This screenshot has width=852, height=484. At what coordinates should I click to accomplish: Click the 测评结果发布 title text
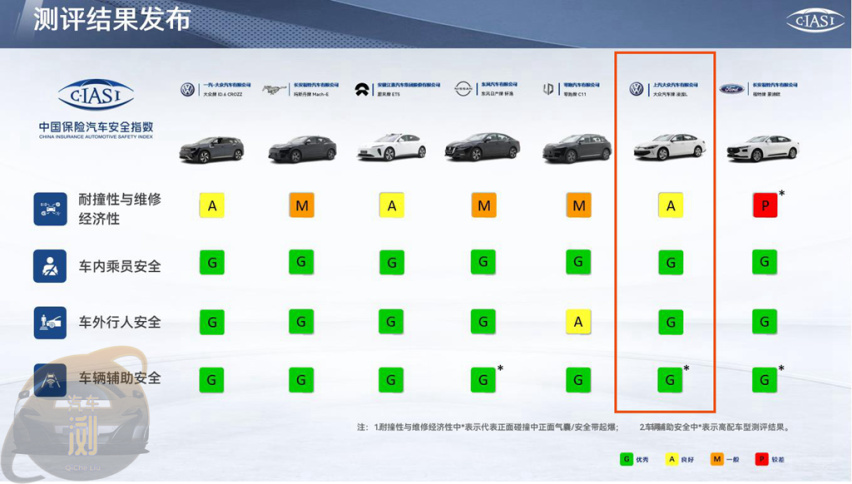(112, 19)
